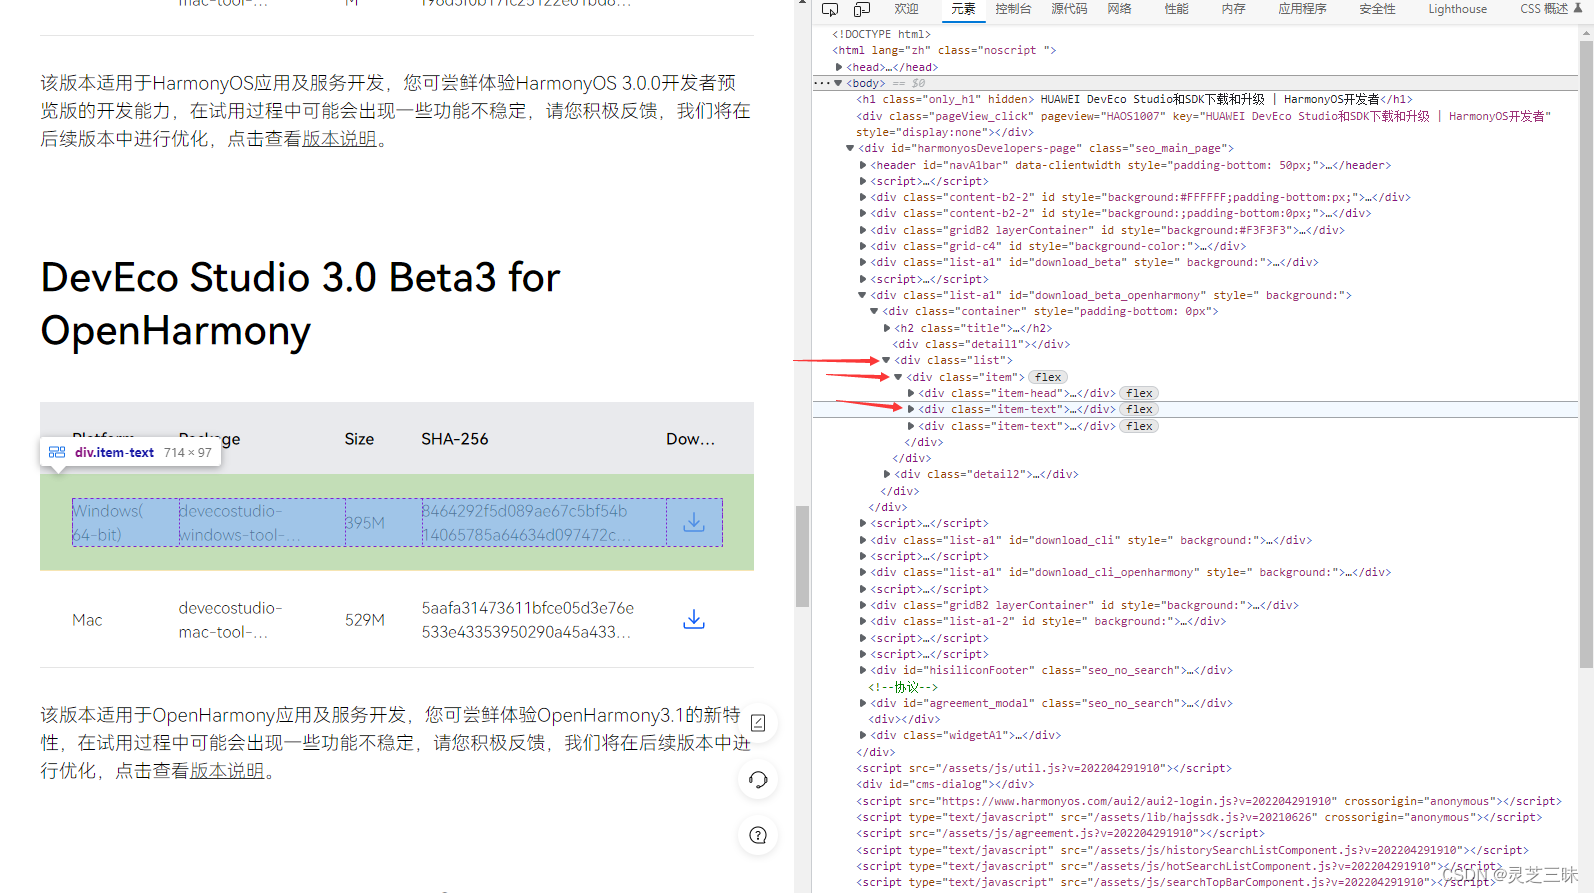Screen dimensions: 1594x893
Task: Collapse the download_beta_openharmony div node
Action: click(862, 295)
